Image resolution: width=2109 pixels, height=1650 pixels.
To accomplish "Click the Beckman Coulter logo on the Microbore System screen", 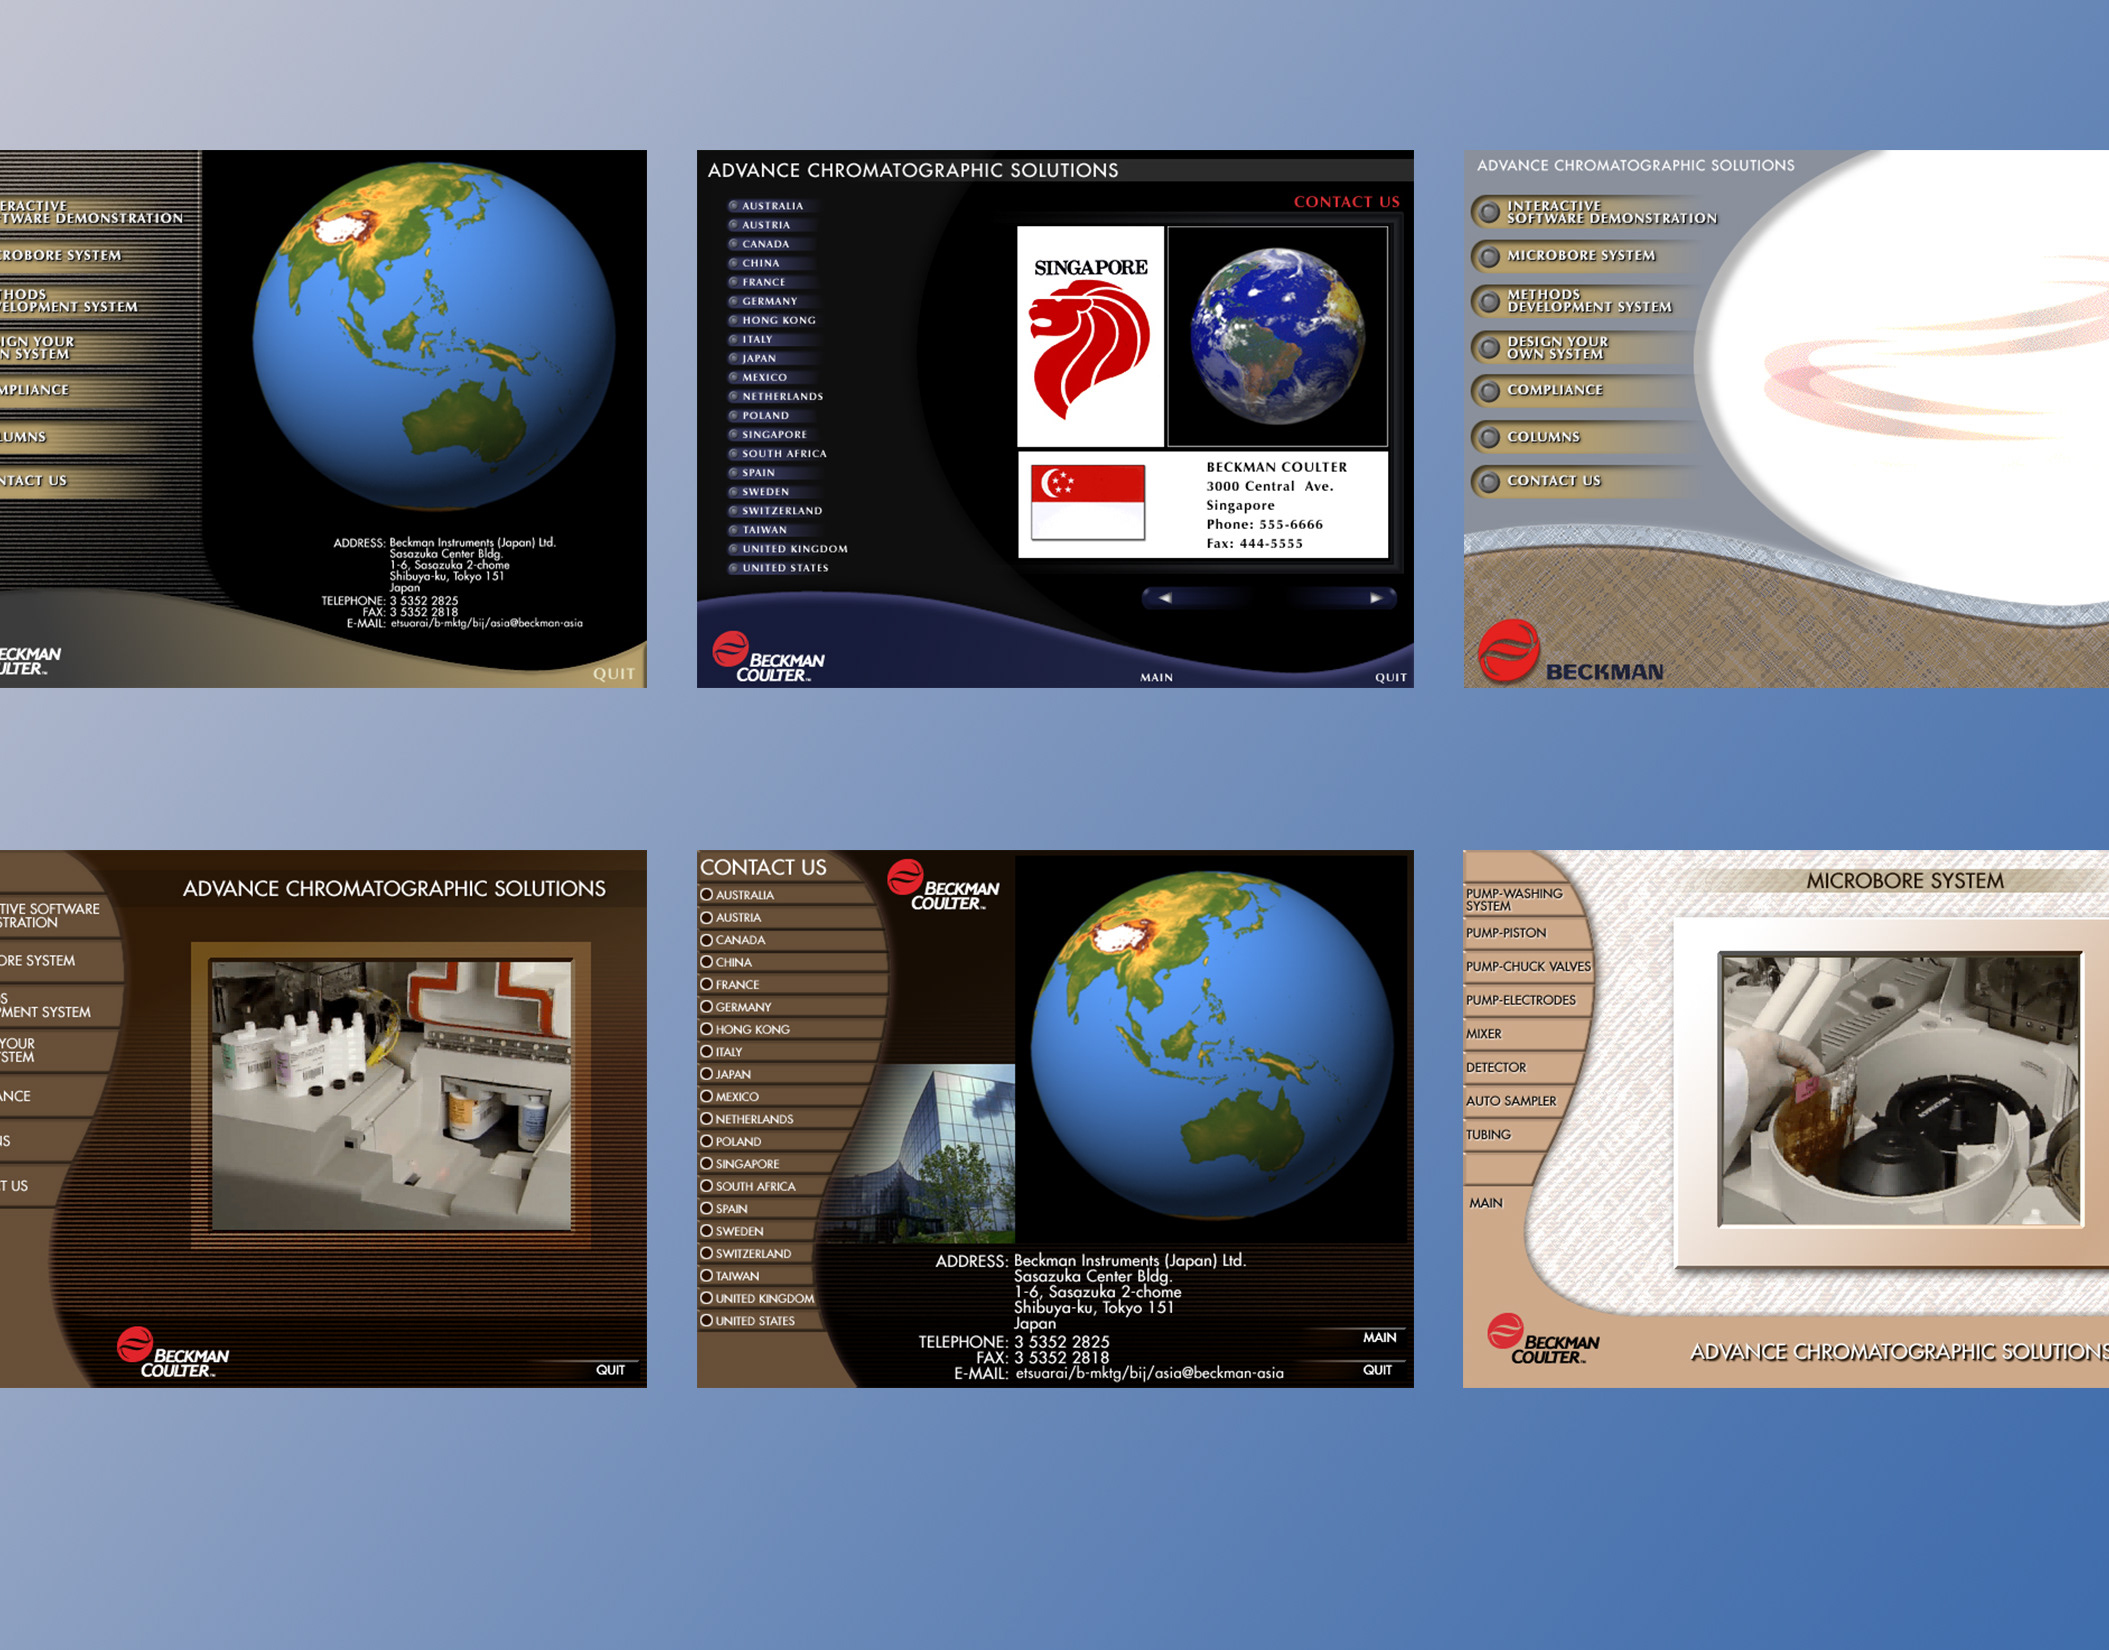I will point(1543,1339).
